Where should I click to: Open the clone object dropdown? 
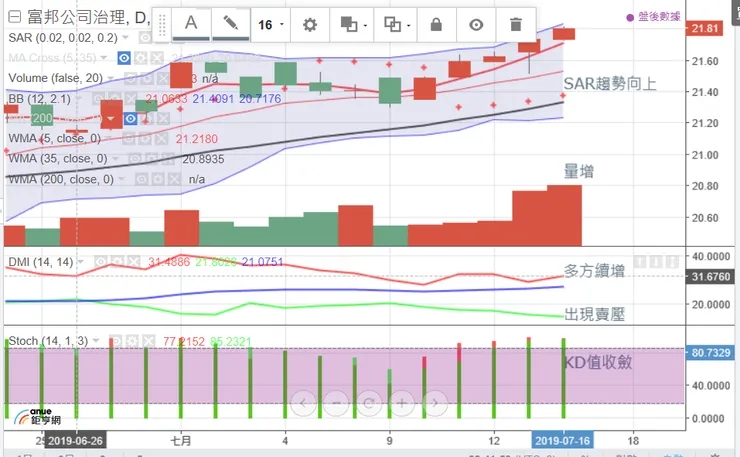(396, 25)
